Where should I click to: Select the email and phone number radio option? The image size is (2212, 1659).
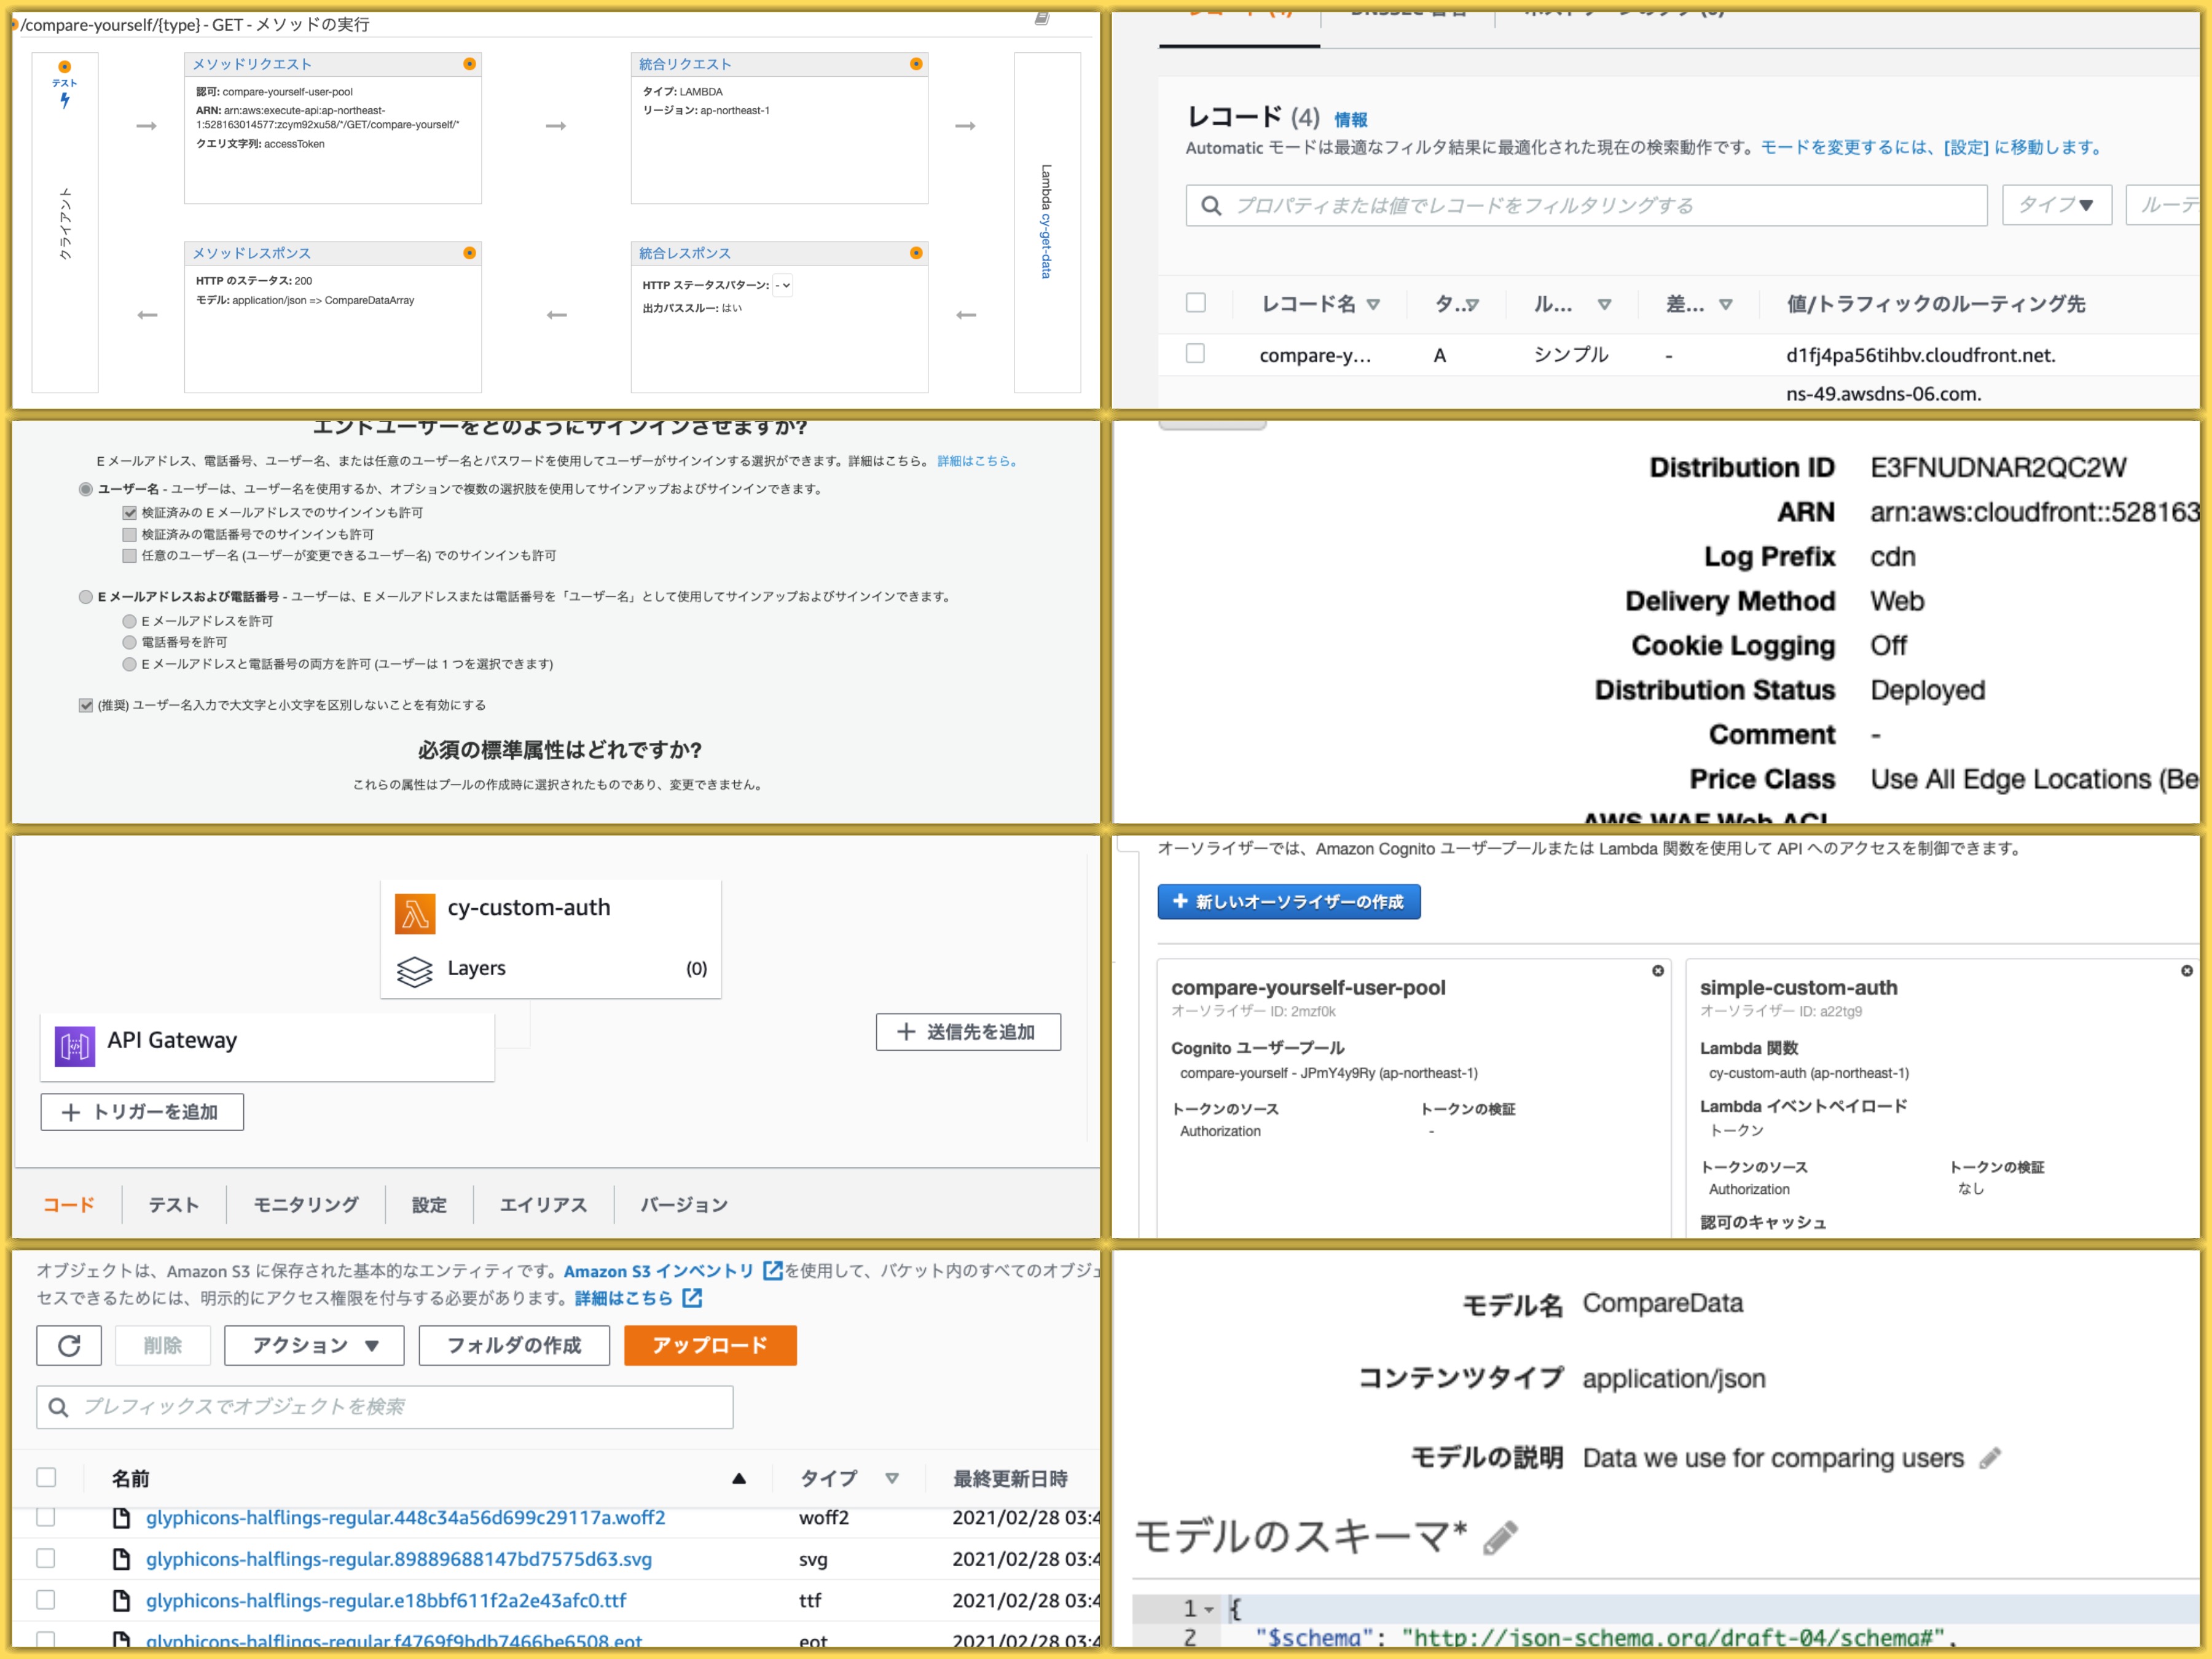pyautogui.click(x=86, y=597)
